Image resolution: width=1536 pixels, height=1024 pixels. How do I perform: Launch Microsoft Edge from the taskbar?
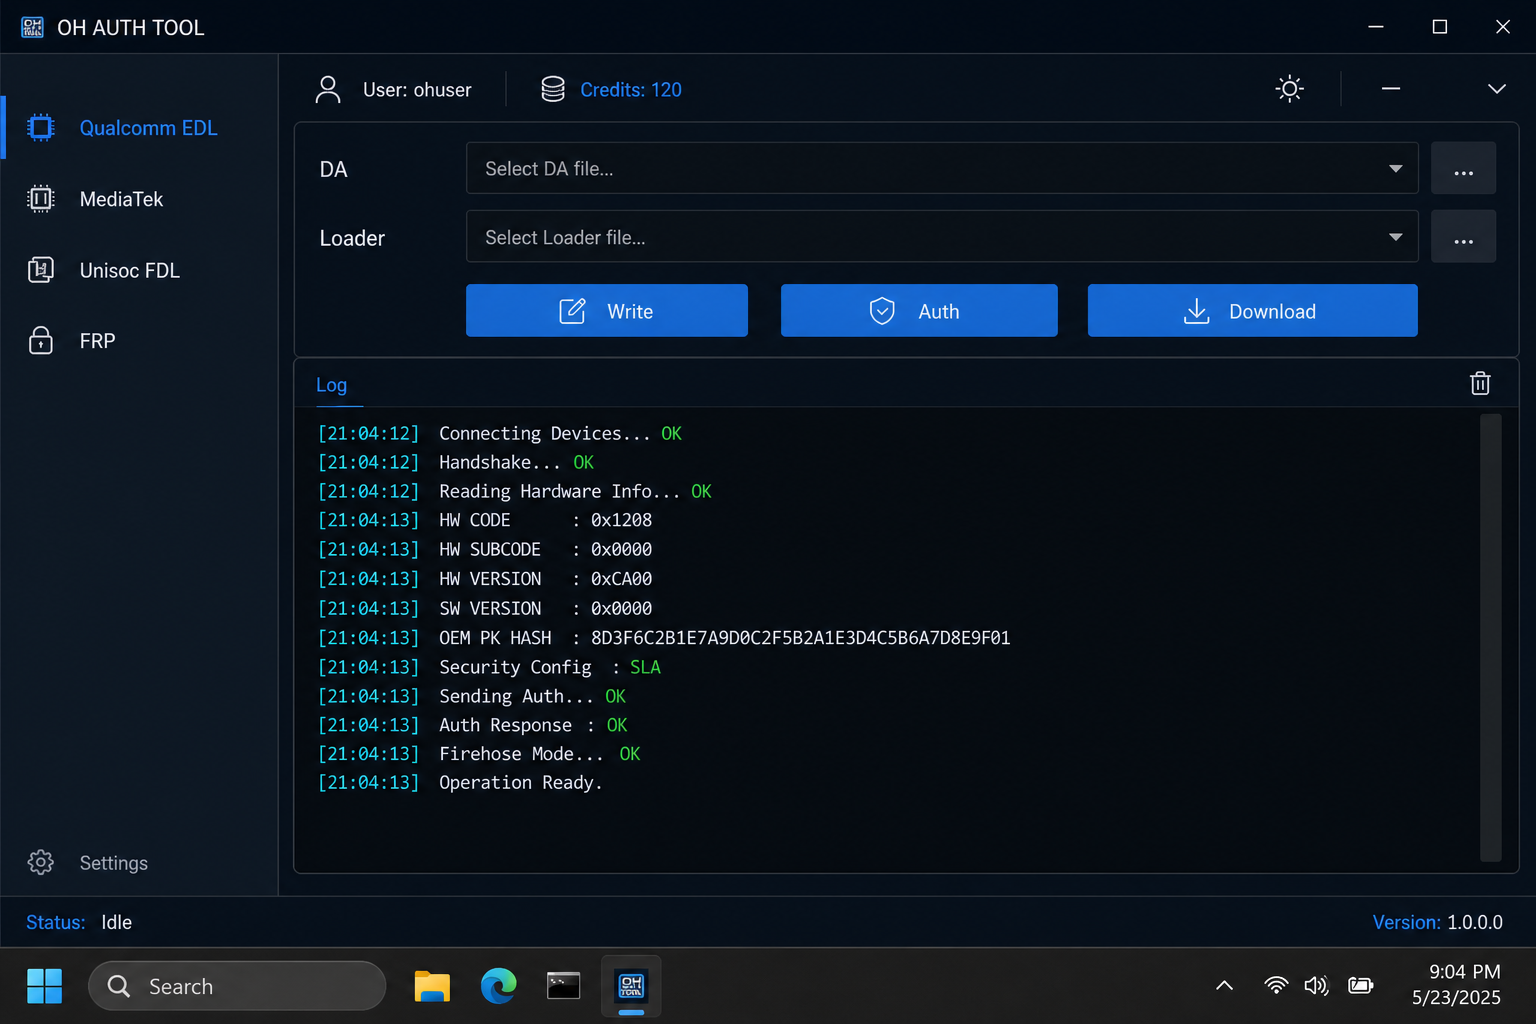pos(498,986)
